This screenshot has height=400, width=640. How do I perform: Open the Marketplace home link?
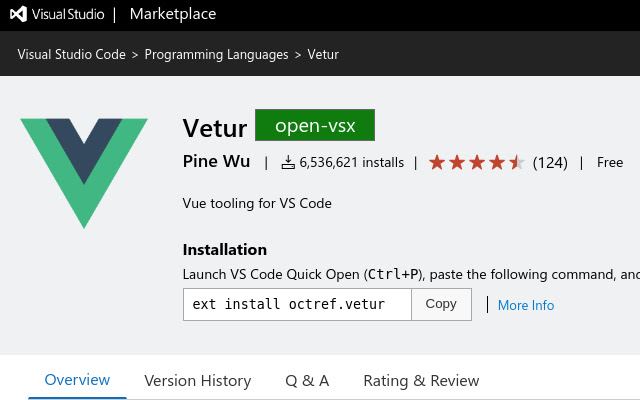(173, 14)
